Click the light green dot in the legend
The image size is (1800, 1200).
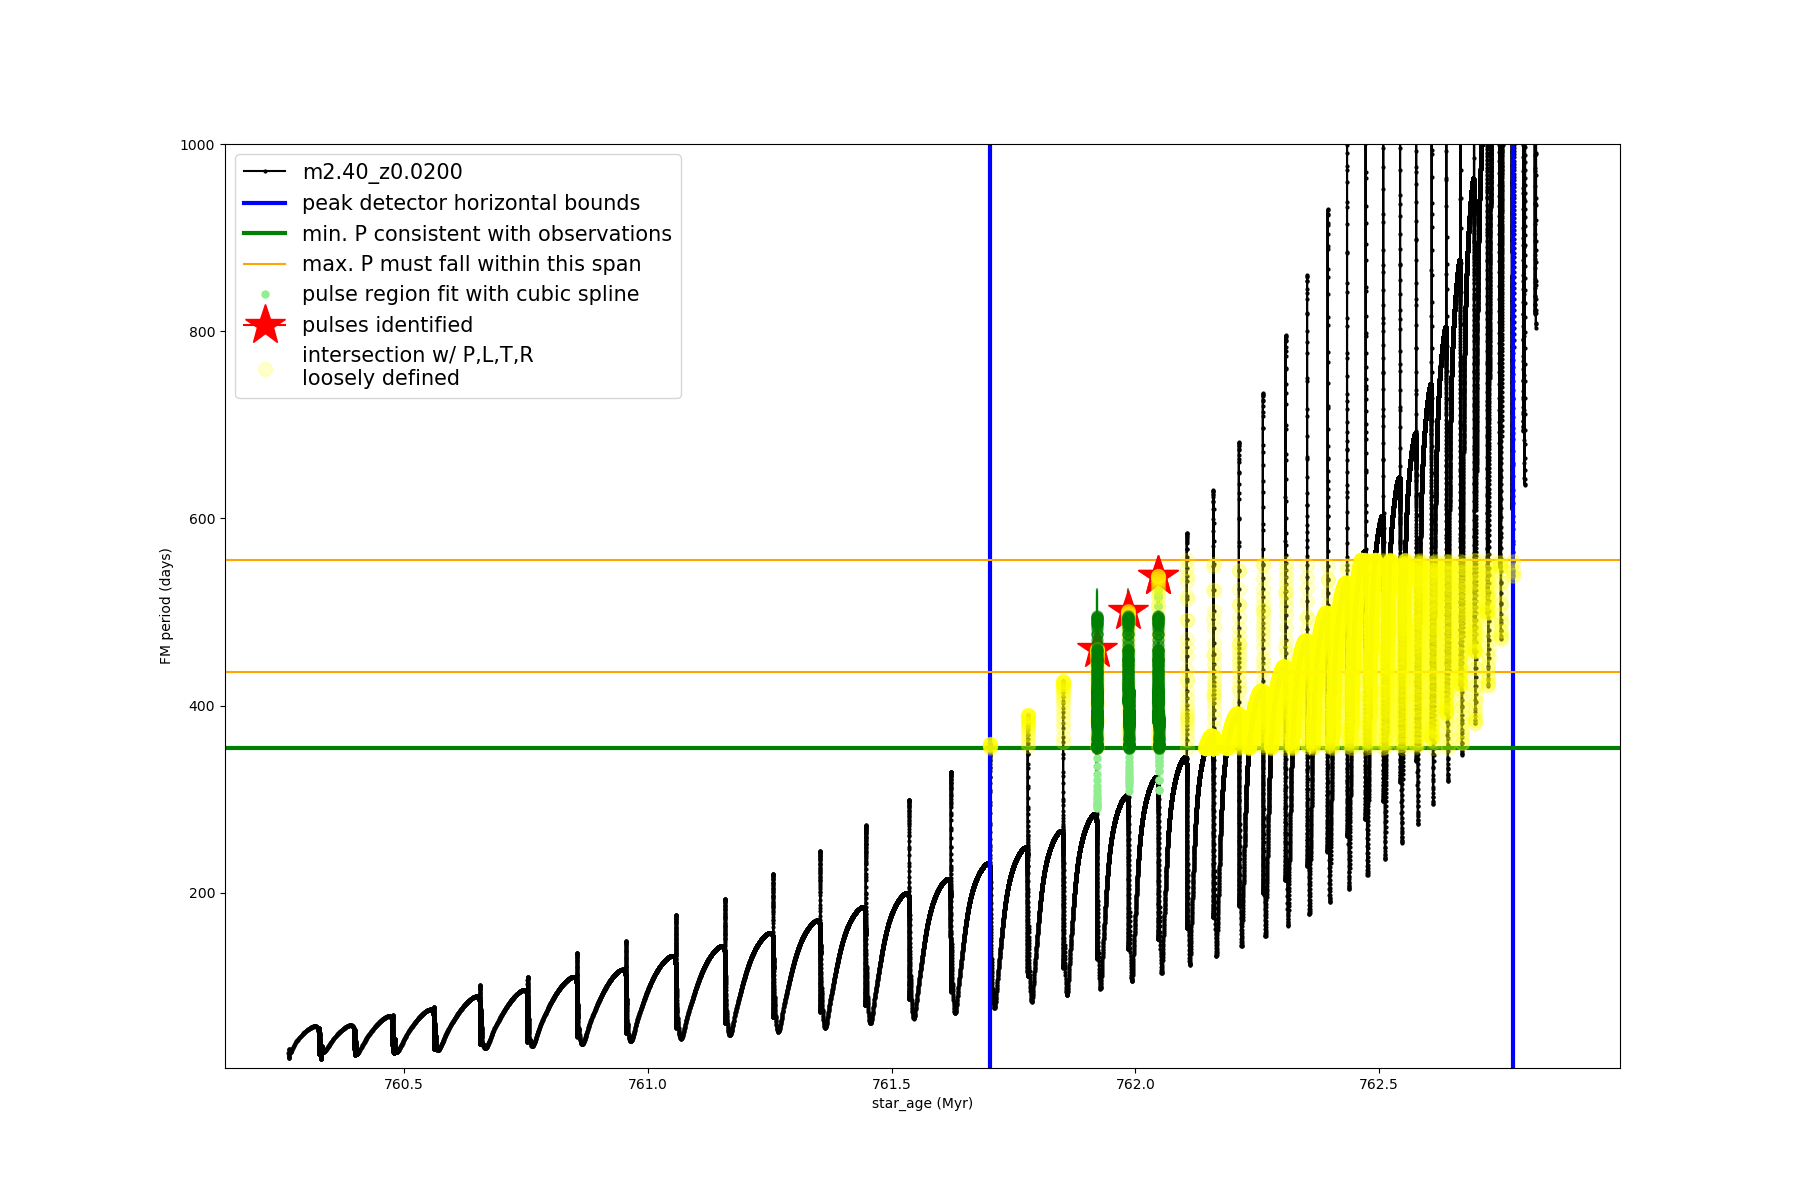[265, 294]
